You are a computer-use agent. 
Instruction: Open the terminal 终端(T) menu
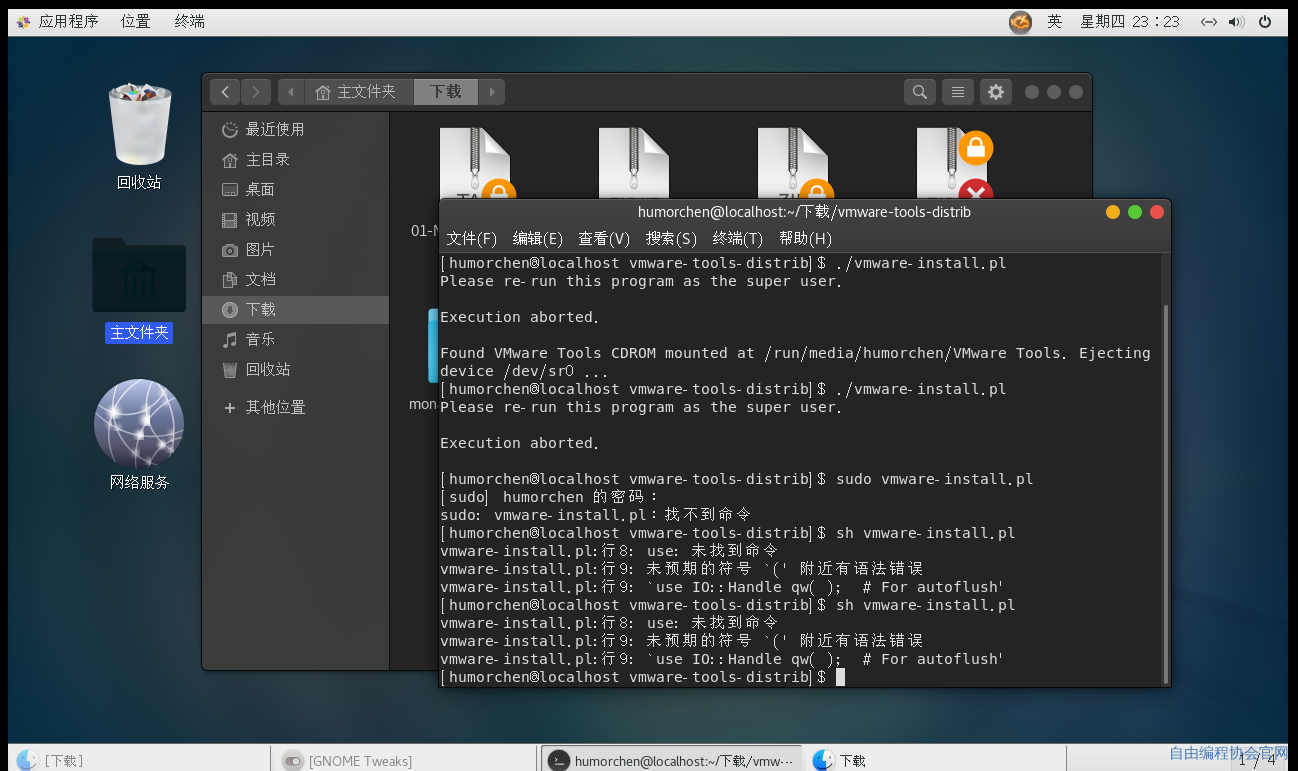pos(737,238)
